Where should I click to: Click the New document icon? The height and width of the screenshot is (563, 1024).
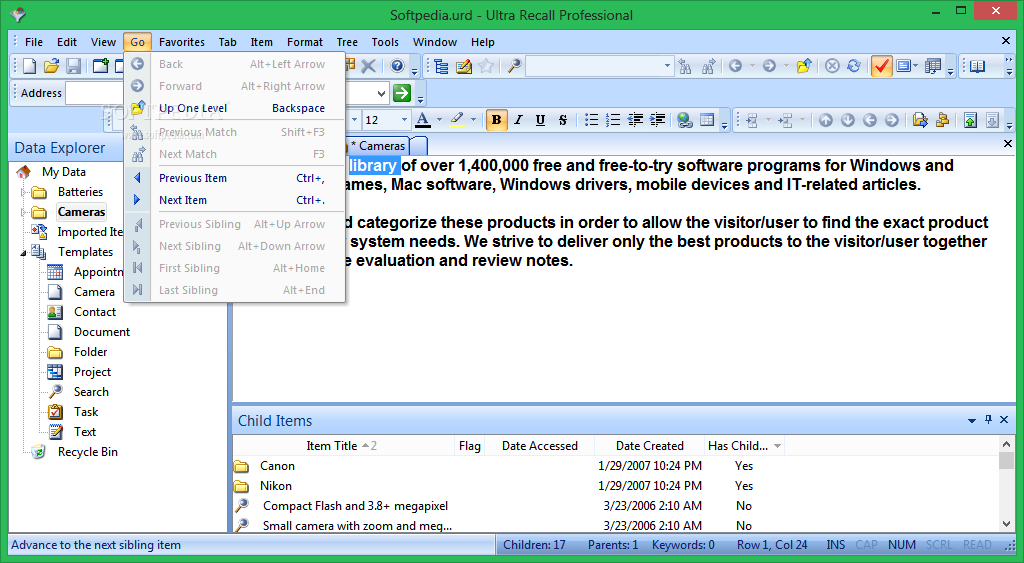tap(29, 66)
